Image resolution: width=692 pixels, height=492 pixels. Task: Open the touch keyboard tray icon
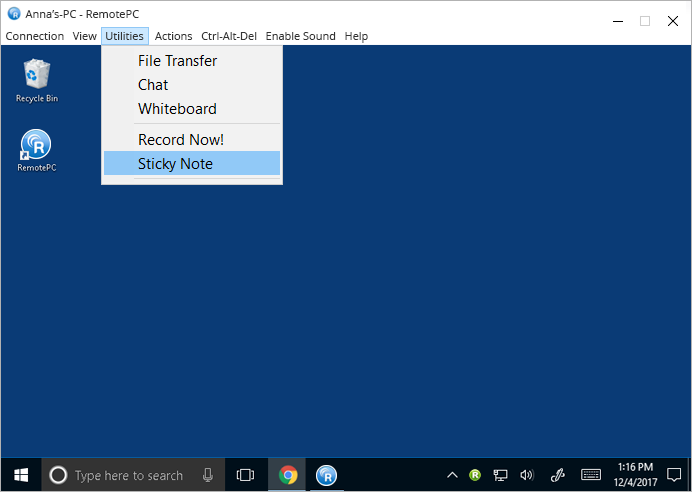coord(590,475)
